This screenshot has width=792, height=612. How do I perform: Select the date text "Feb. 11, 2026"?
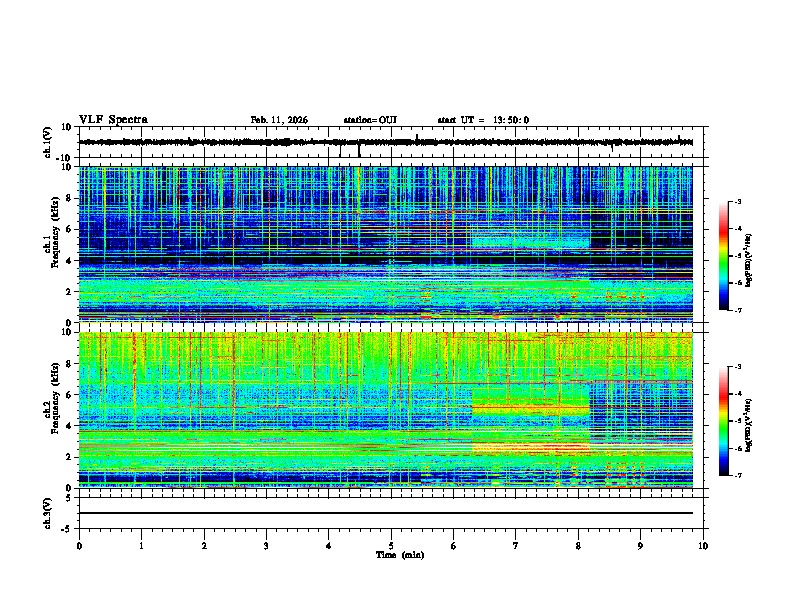(279, 120)
